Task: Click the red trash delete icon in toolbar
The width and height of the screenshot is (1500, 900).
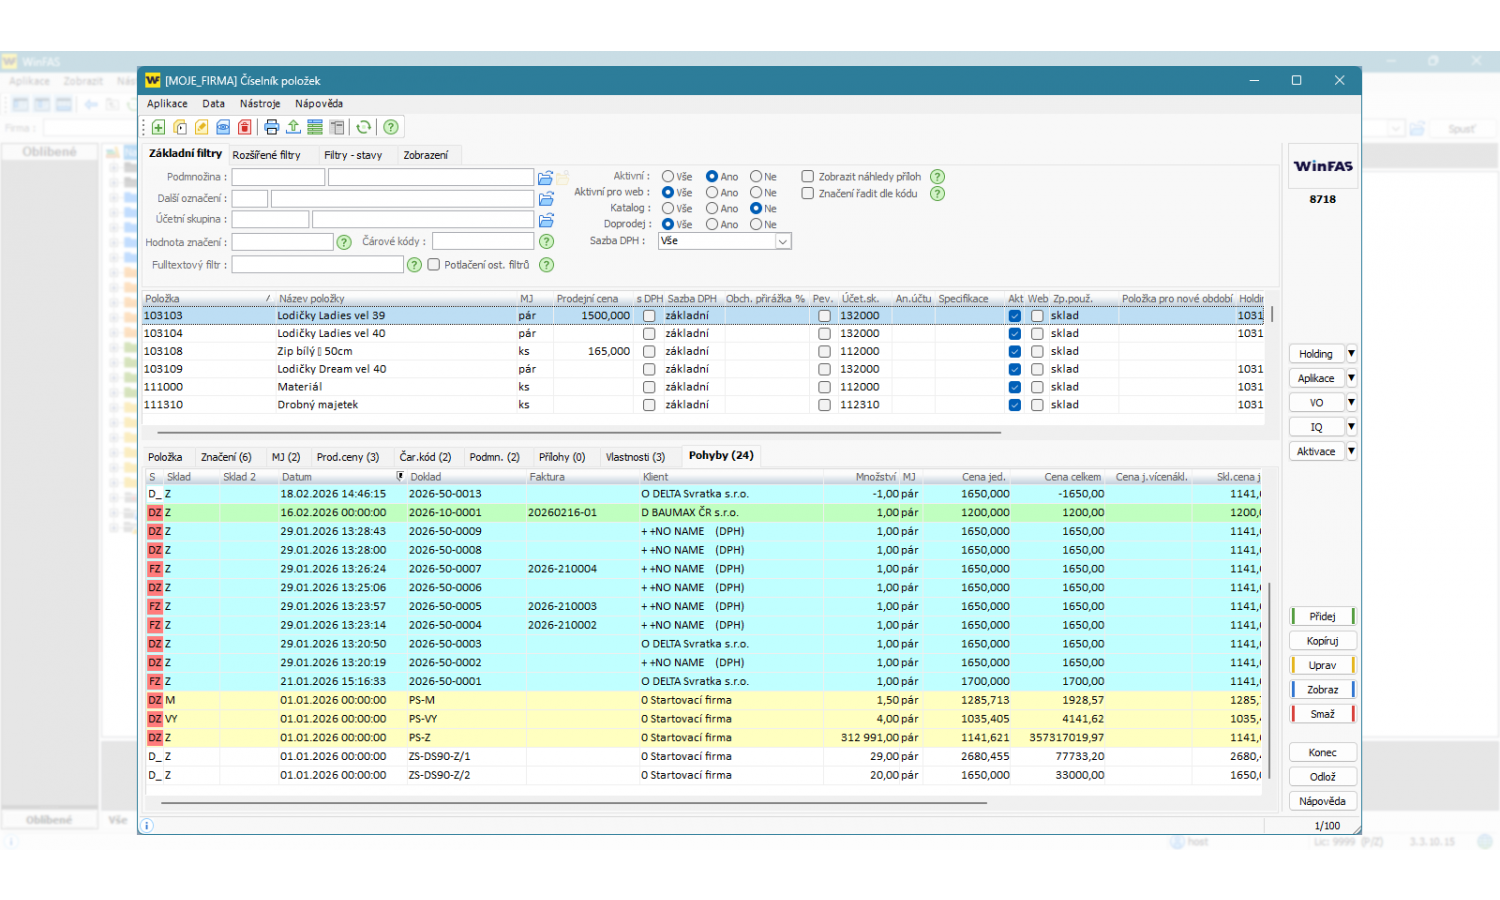Action: 244,127
